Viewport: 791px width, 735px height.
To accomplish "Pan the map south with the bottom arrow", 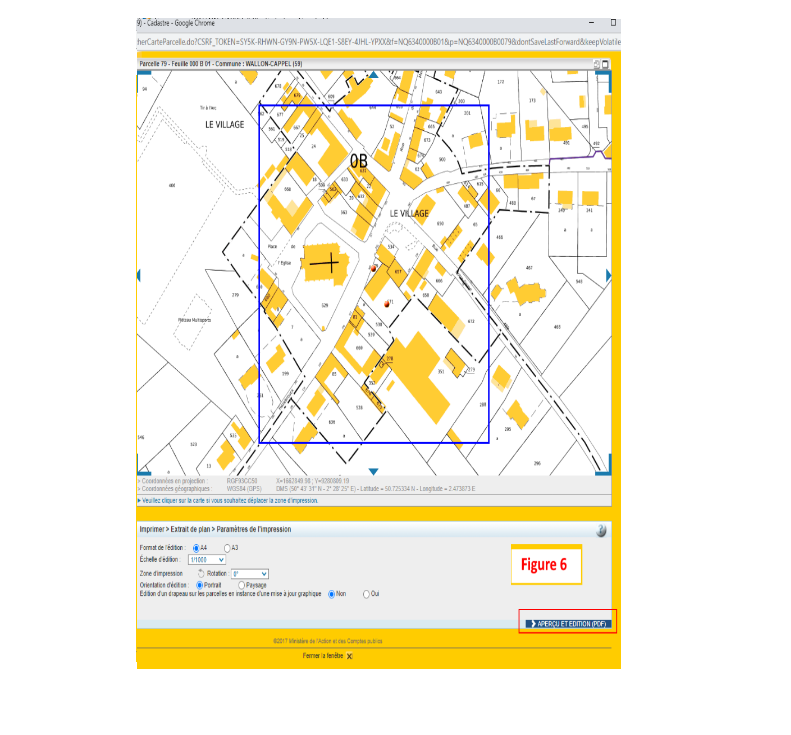I will [x=373, y=472].
